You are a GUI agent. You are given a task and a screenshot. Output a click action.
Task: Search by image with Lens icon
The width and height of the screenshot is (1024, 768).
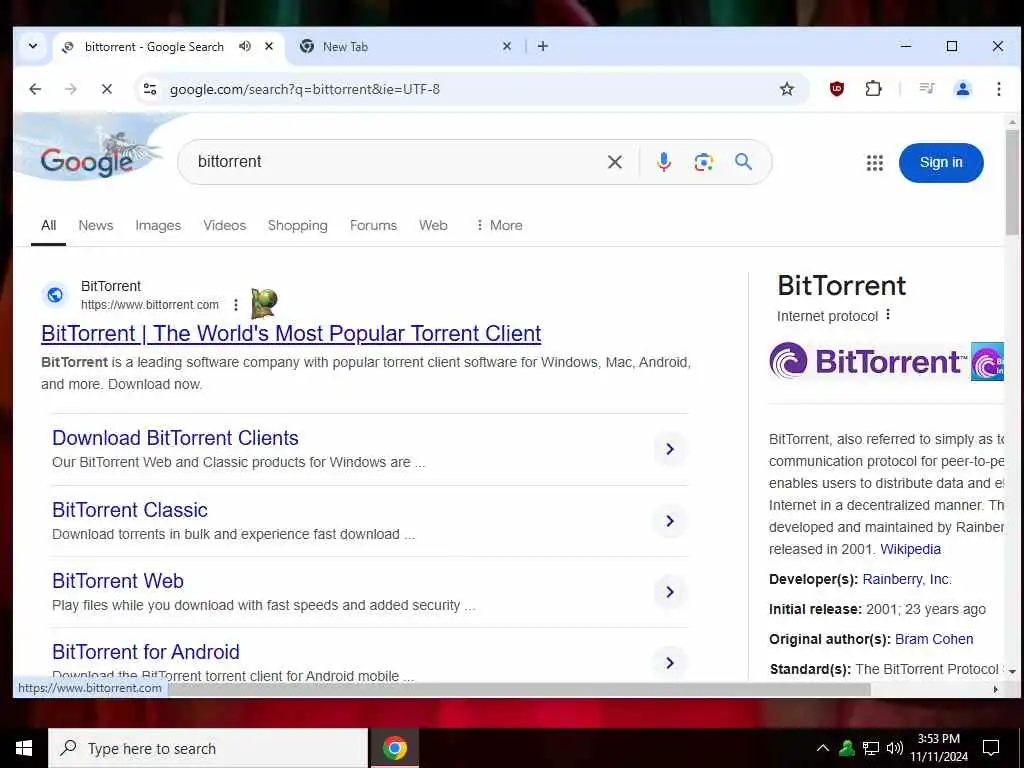pos(703,162)
